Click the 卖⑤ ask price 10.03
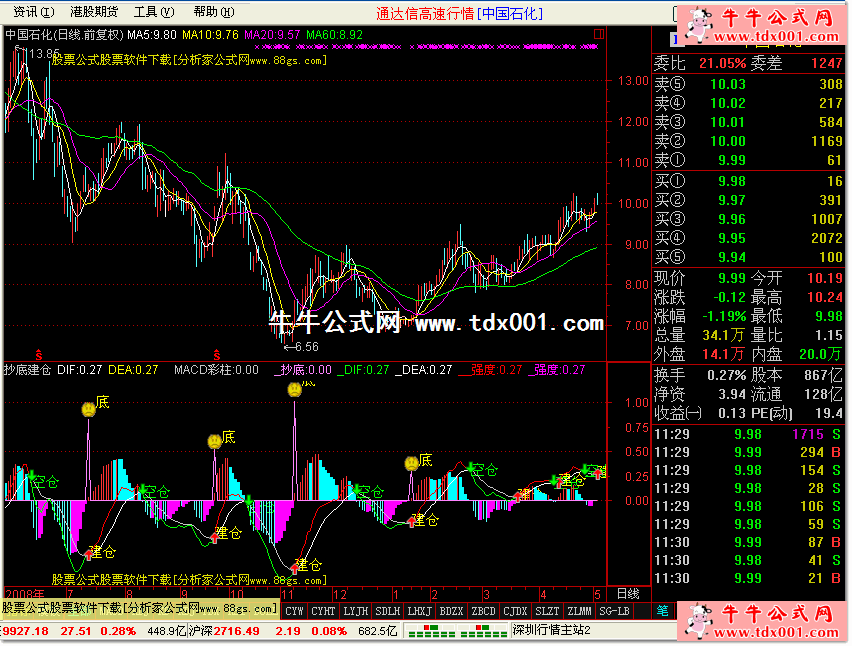The height and width of the screenshot is (646, 852). click(x=728, y=84)
